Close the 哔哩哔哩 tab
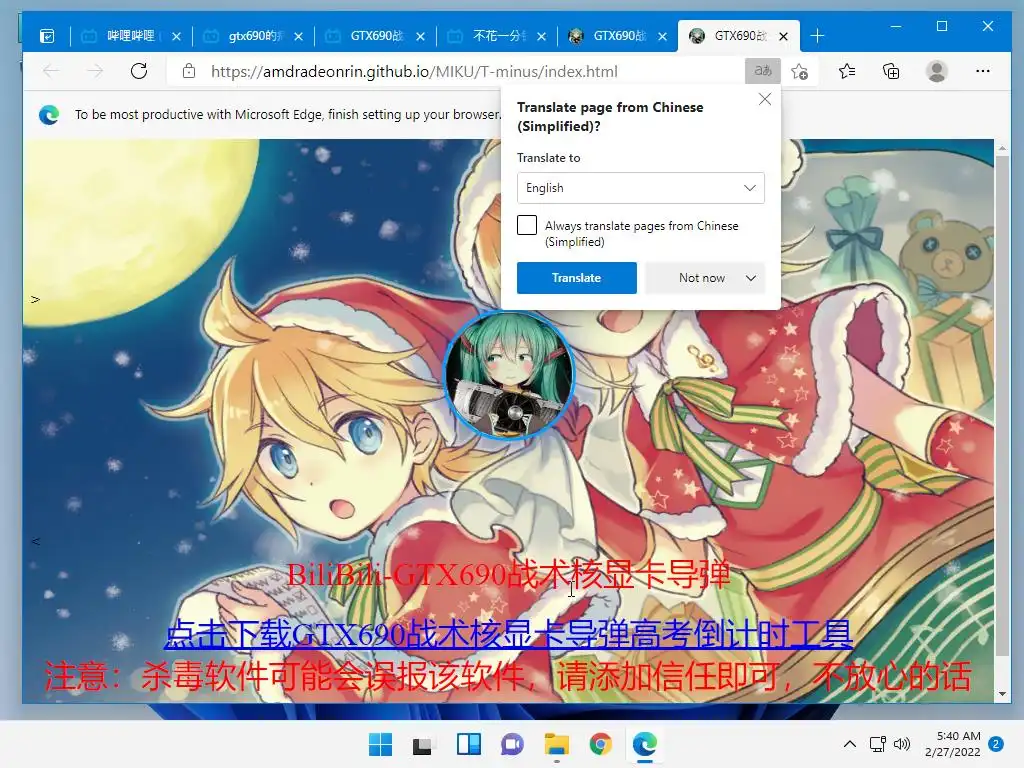The width and height of the screenshot is (1024, 768). pyautogui.click(x=176, y=37)
